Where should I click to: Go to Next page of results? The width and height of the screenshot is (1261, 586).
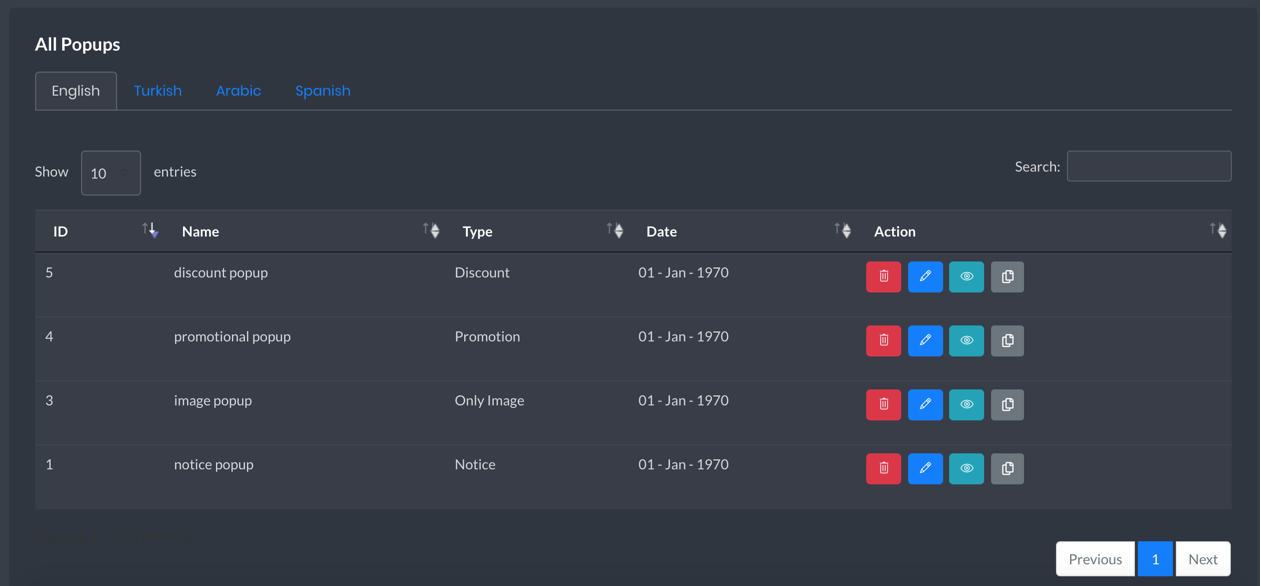tap(1203, 559)
